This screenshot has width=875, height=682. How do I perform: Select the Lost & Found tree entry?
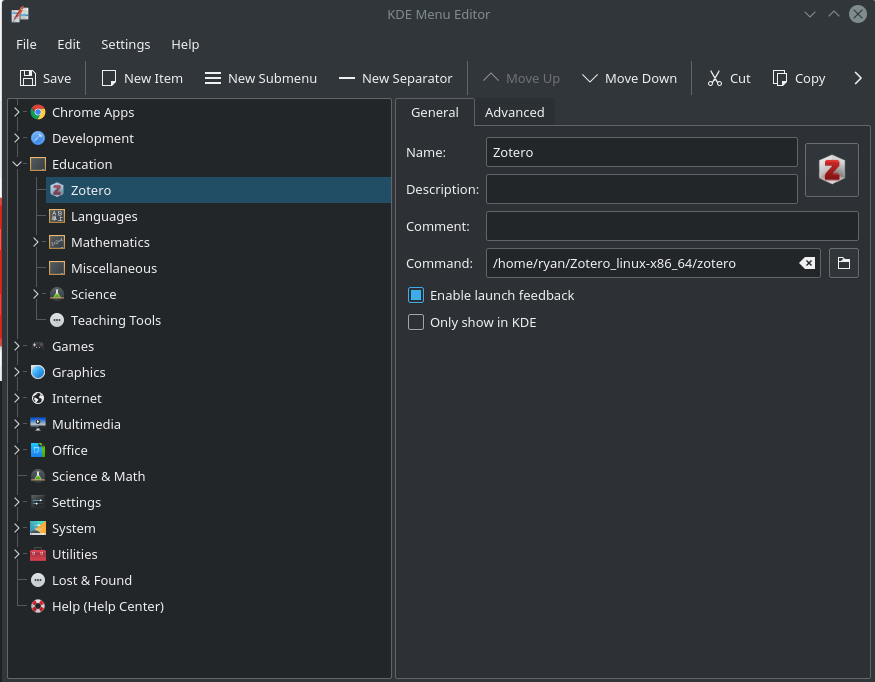click(x=92, y=580)
